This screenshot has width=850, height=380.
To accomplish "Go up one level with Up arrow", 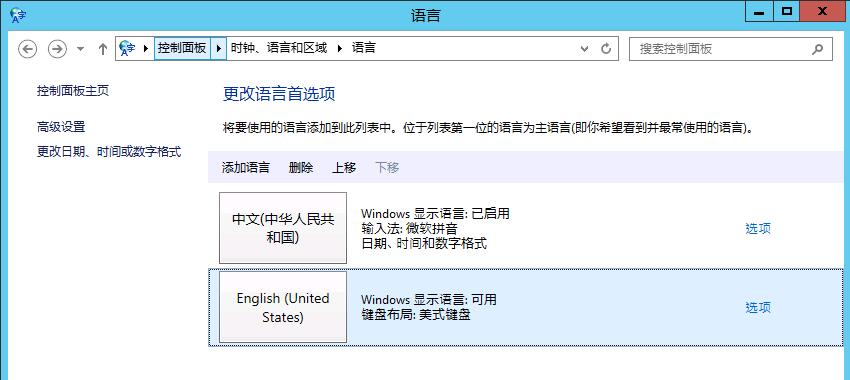I will point(103,49).
